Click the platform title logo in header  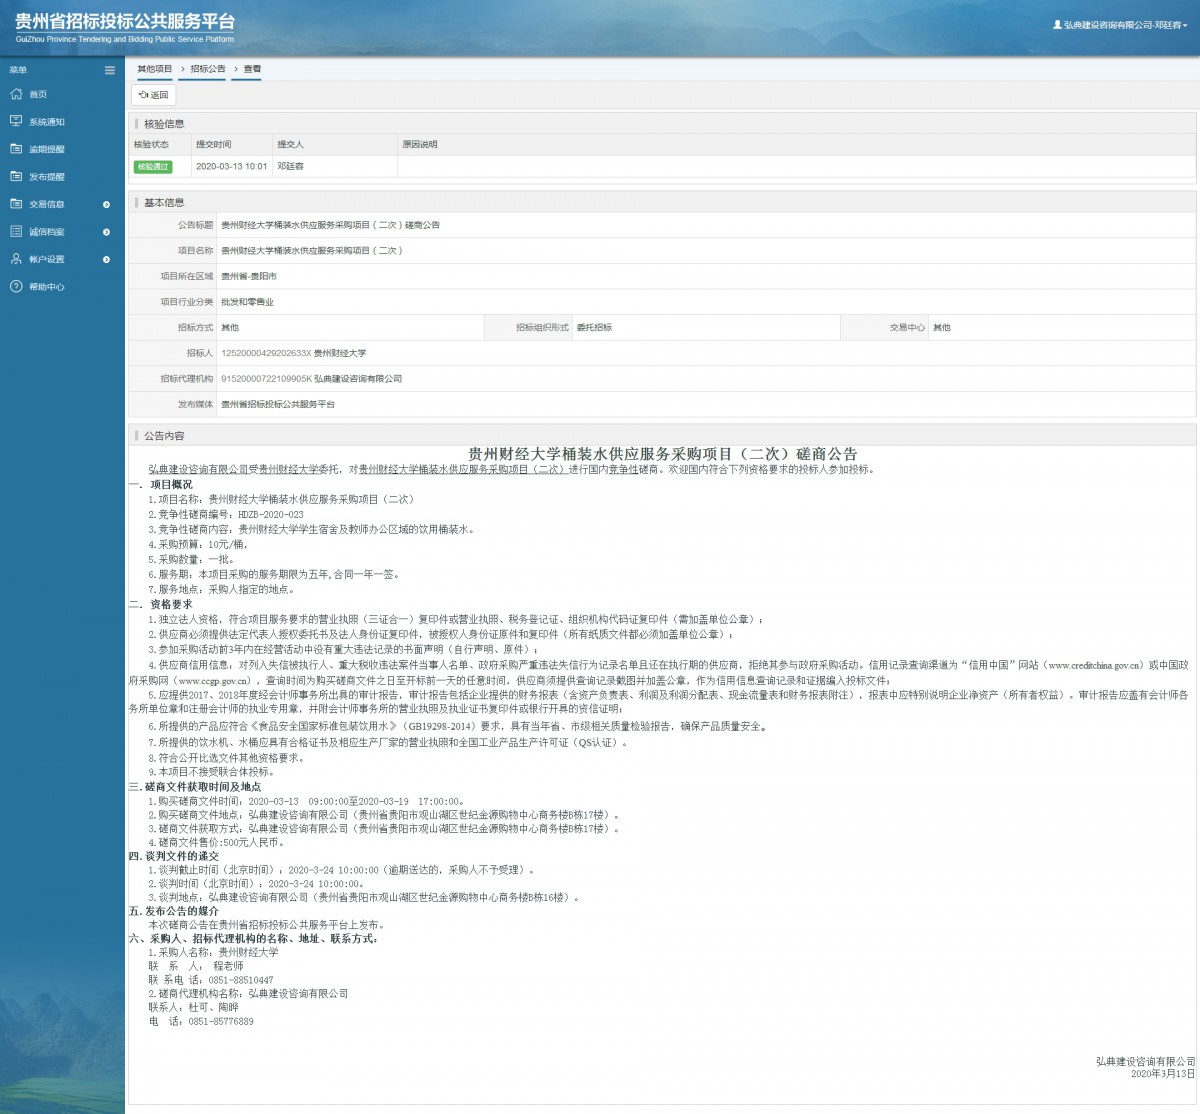[x=125, y=26]
